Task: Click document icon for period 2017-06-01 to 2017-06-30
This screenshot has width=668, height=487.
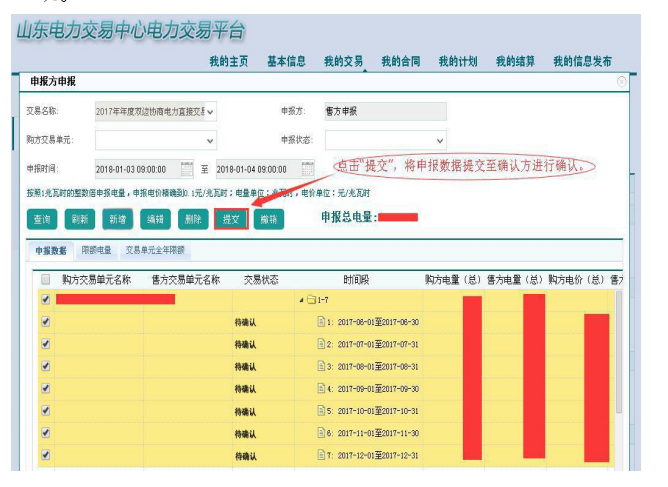Action: tap(321, 322)
